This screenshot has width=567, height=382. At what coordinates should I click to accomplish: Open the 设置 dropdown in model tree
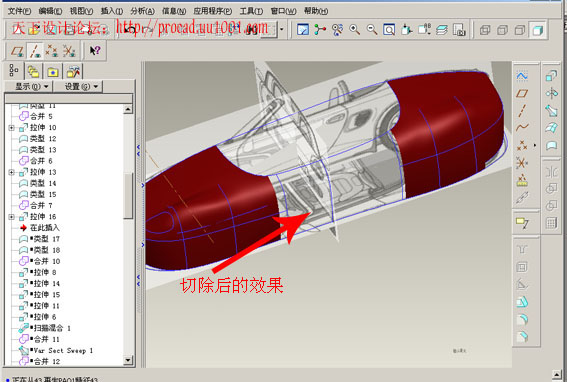click(81, 86)
